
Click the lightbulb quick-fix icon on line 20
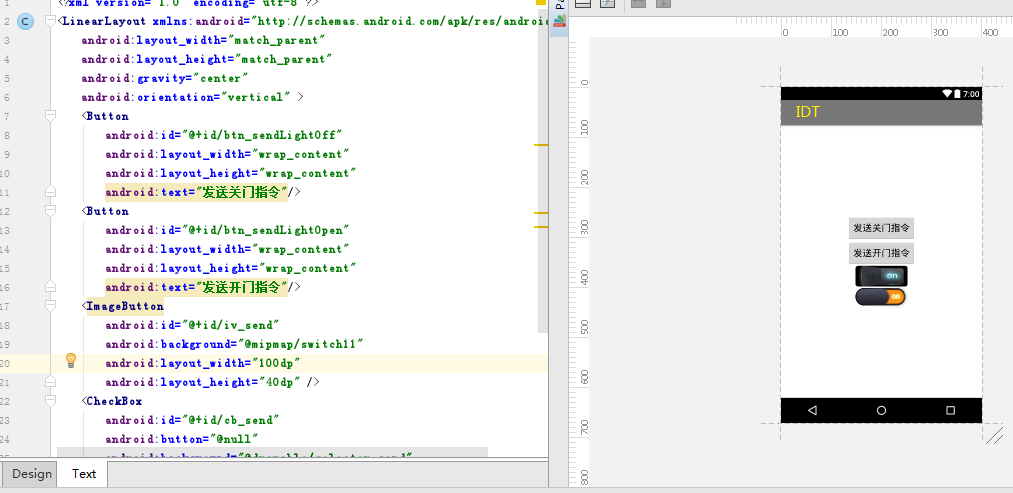click(71, 360)
